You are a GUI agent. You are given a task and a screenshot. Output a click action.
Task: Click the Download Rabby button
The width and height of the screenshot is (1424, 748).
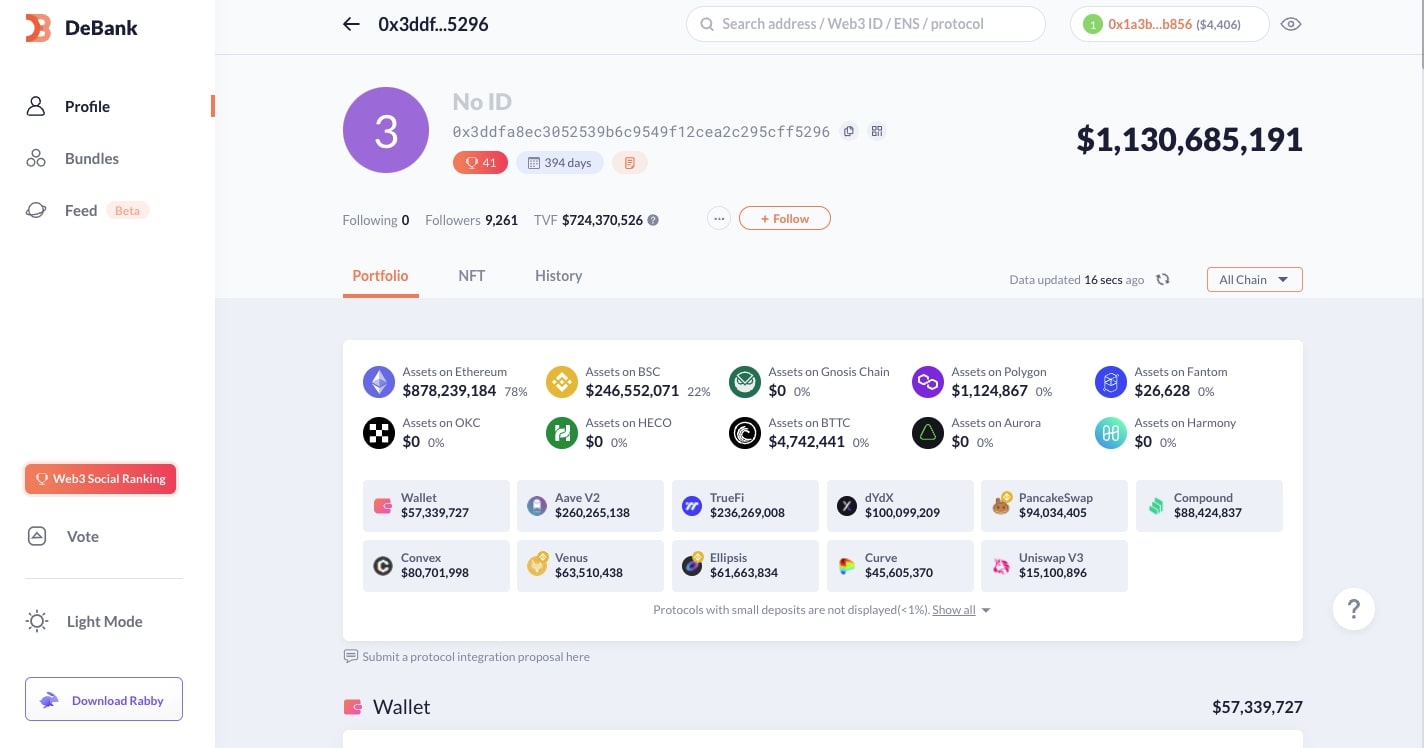(104, 700)
